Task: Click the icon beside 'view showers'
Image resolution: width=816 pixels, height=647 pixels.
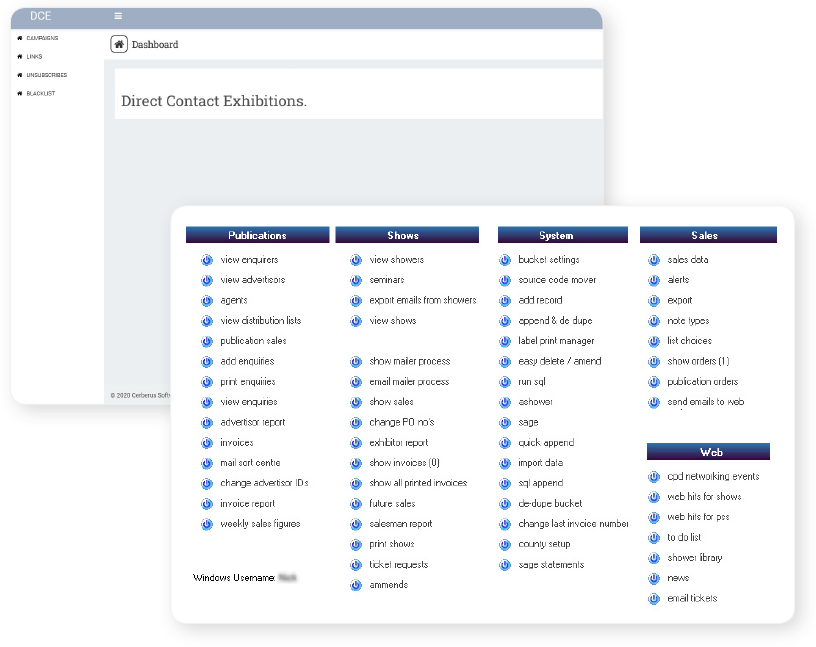Action: pos(355,259)
